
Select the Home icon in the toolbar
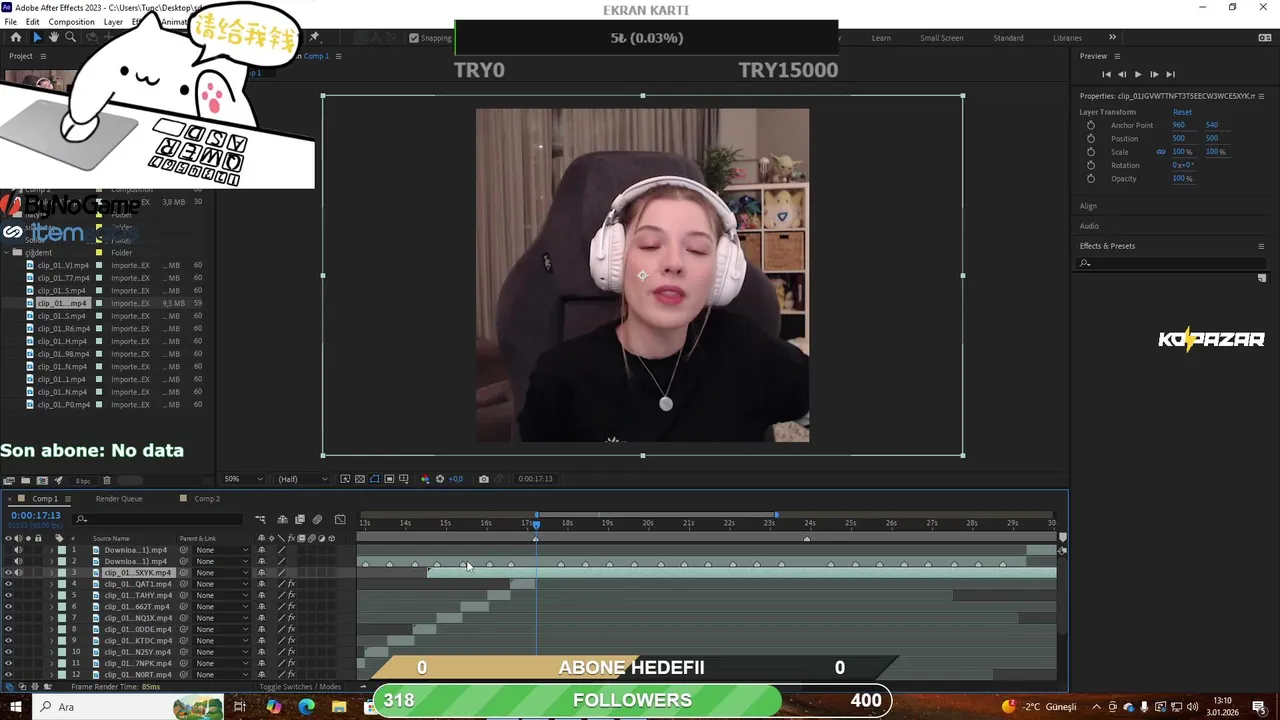click(15, 37)
